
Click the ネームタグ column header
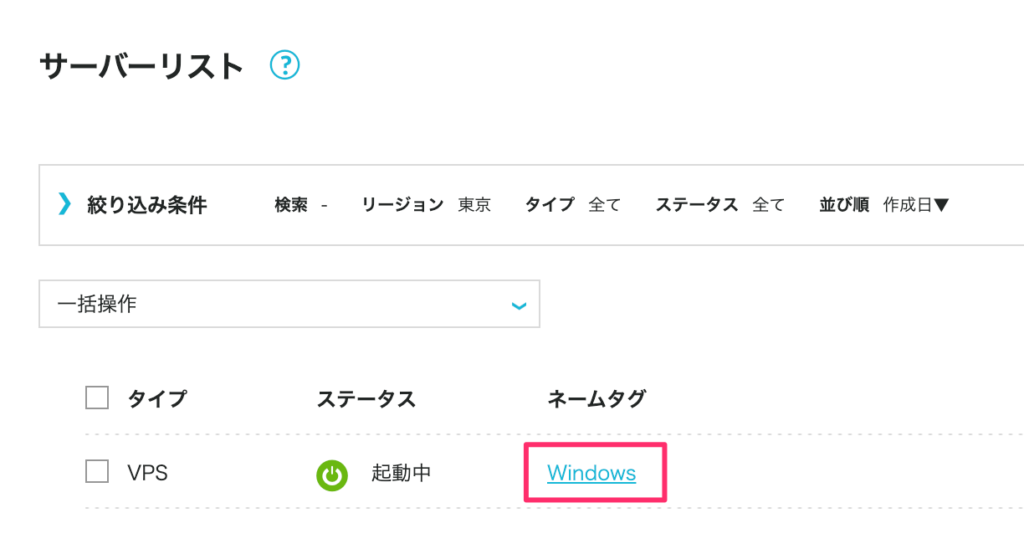tap(596, 399)
